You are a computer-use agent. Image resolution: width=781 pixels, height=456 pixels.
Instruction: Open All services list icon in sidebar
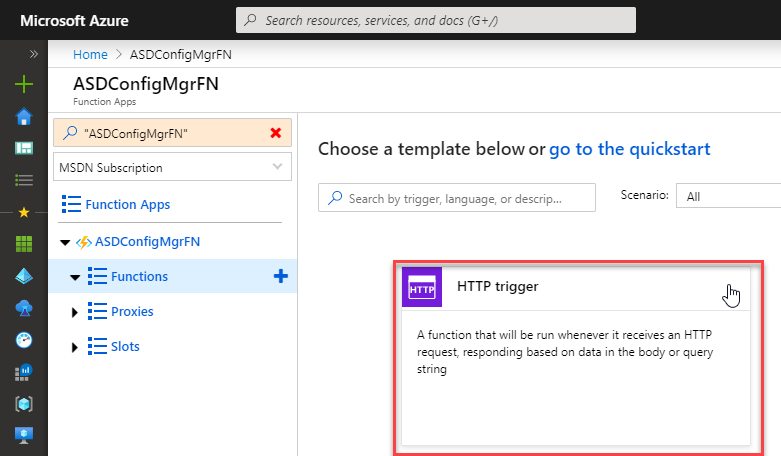[x=24, y=180]
